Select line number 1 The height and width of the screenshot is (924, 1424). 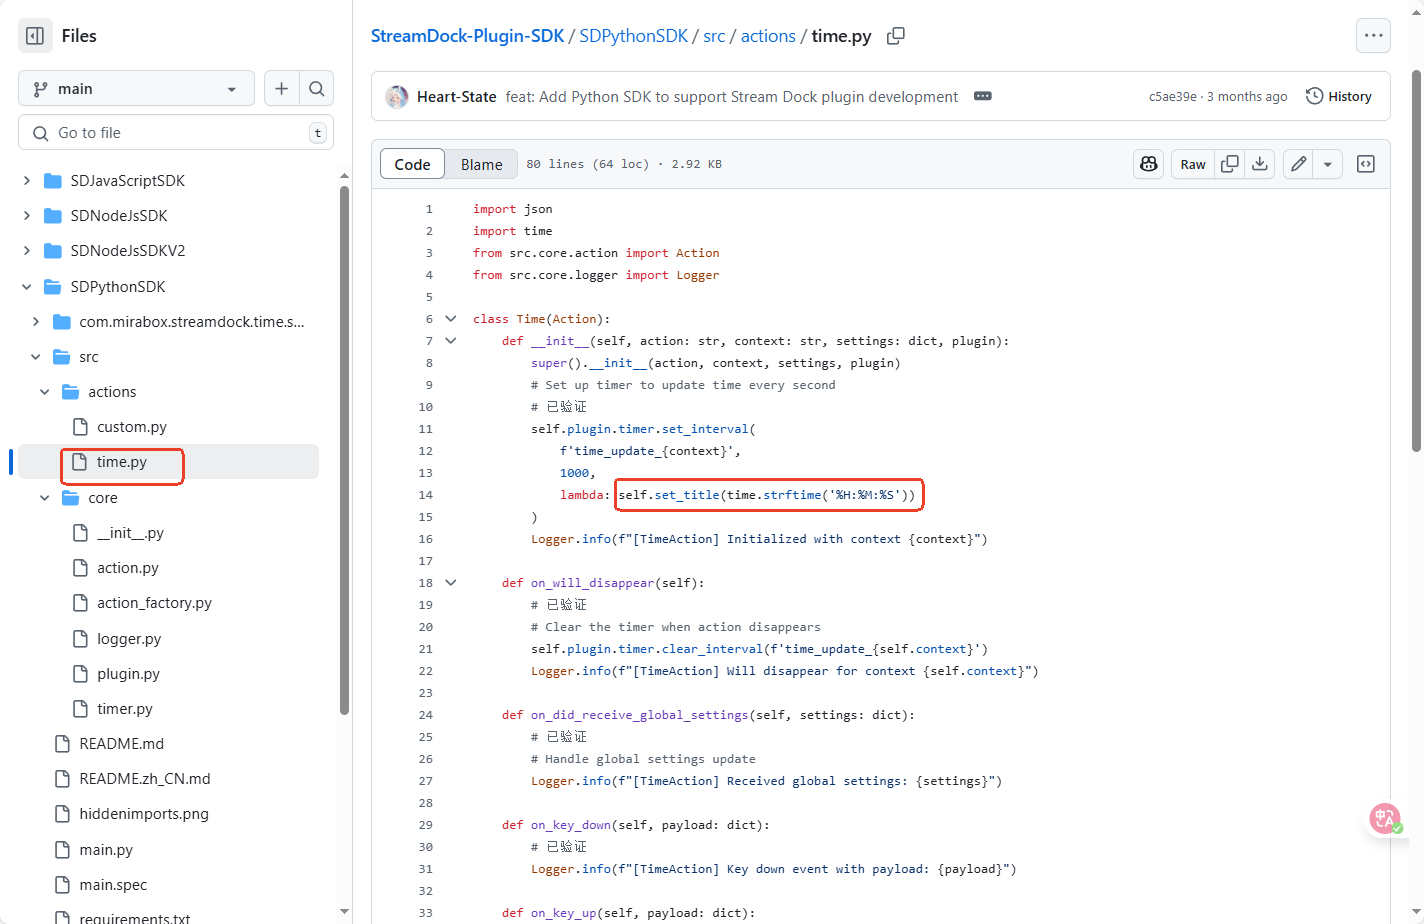tap(429, 209)
